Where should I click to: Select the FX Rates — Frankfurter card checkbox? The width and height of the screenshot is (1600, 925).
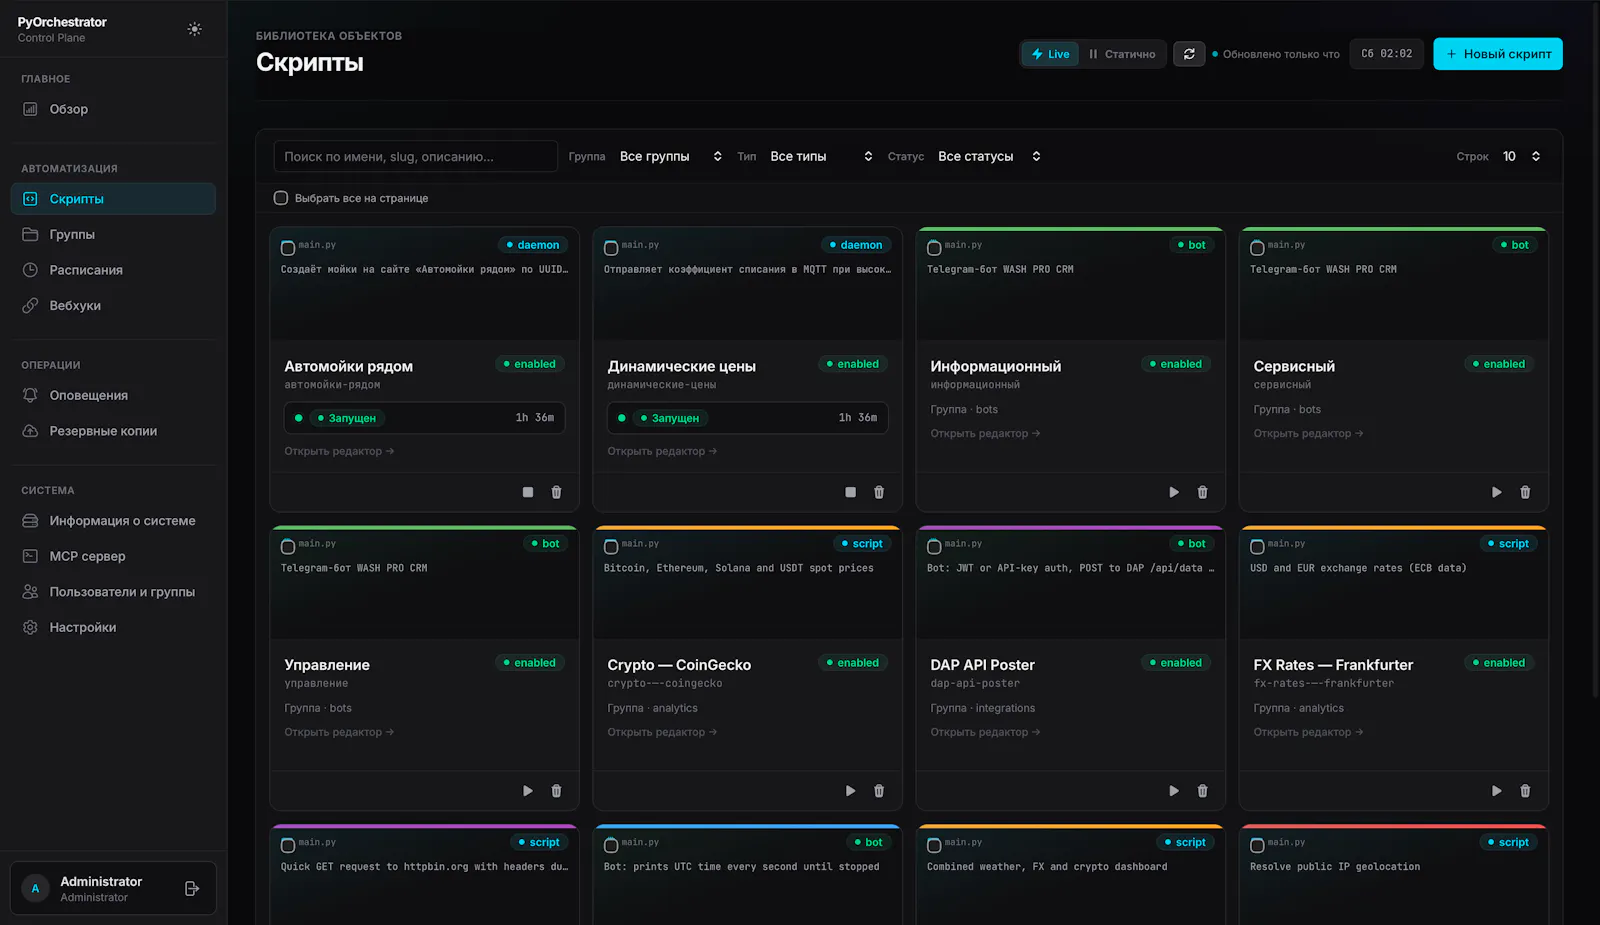[1257, 547]
